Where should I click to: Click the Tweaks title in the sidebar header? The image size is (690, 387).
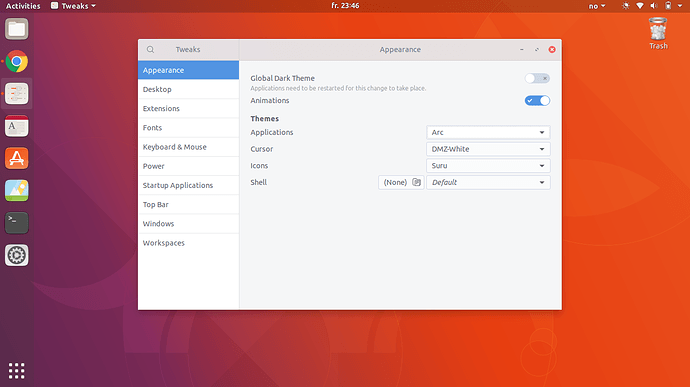click(188, 49)
